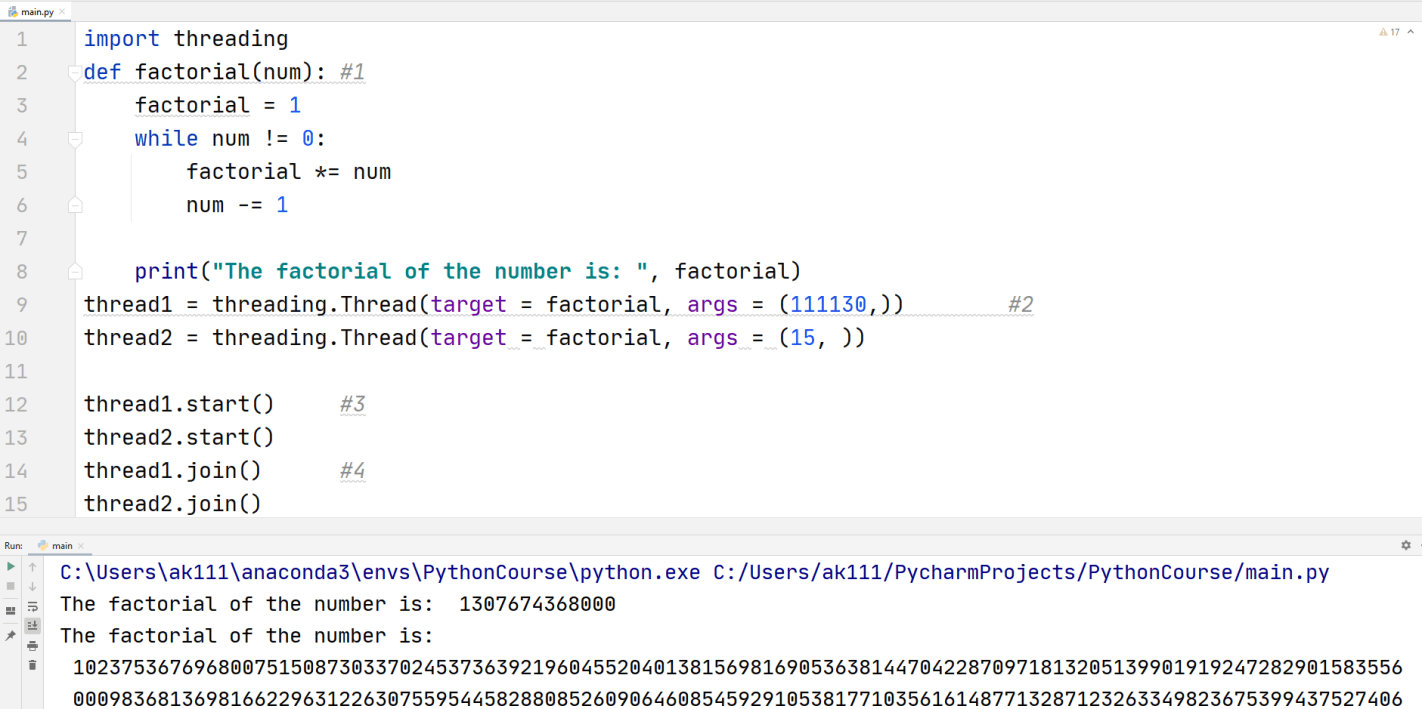The height and width of the screenshot is (709, 1422).
Task: Select the main tab in the Run window
Action: pyautogui.click(x=62, y=545)
